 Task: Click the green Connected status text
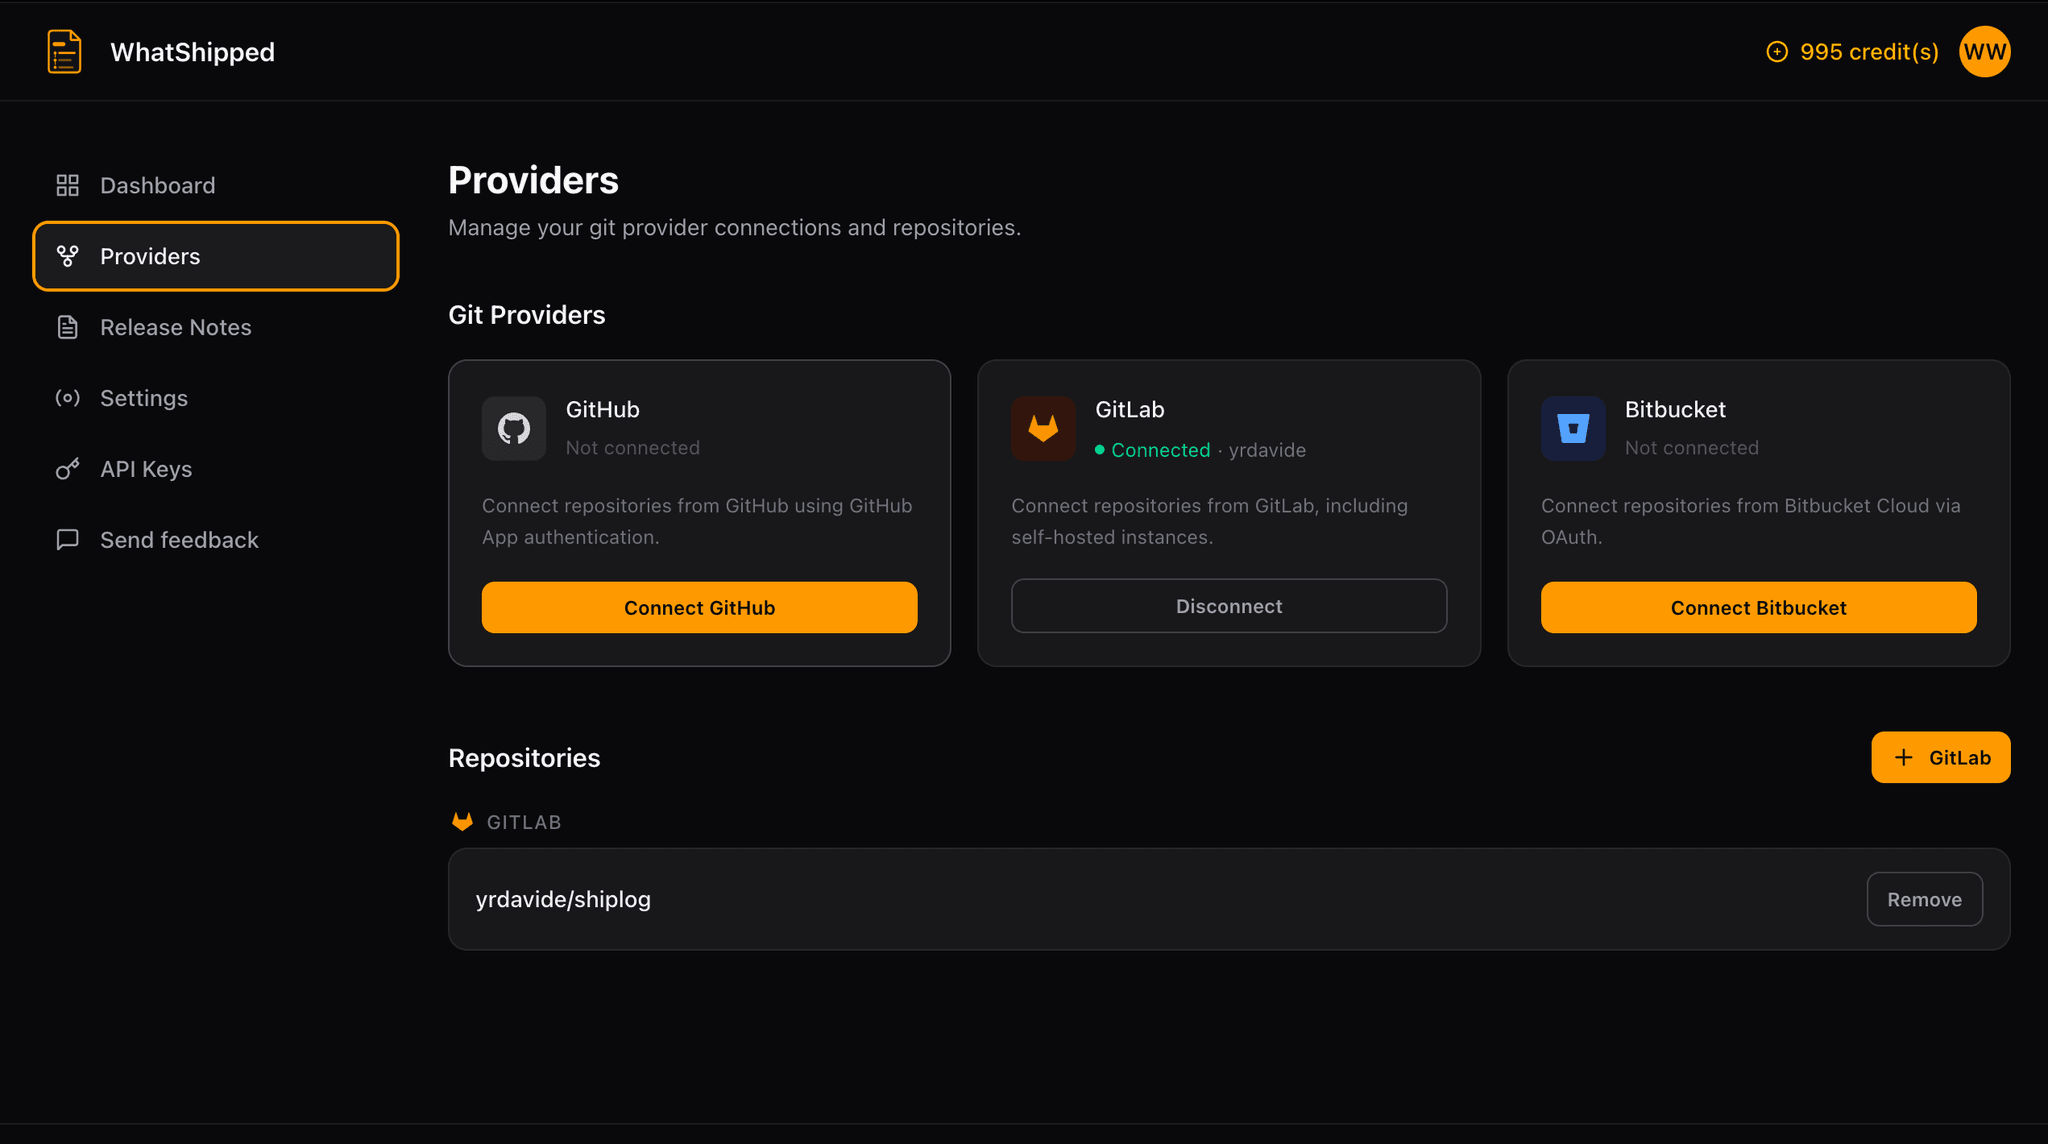click(x=1161, y=450)
